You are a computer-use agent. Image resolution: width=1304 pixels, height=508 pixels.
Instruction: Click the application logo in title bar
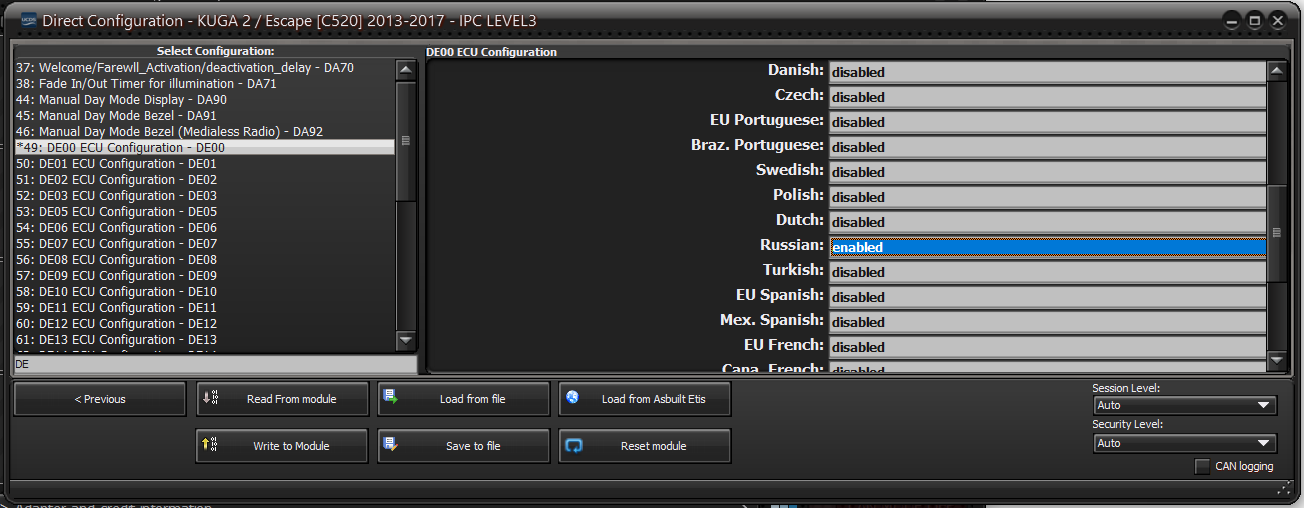29,20
